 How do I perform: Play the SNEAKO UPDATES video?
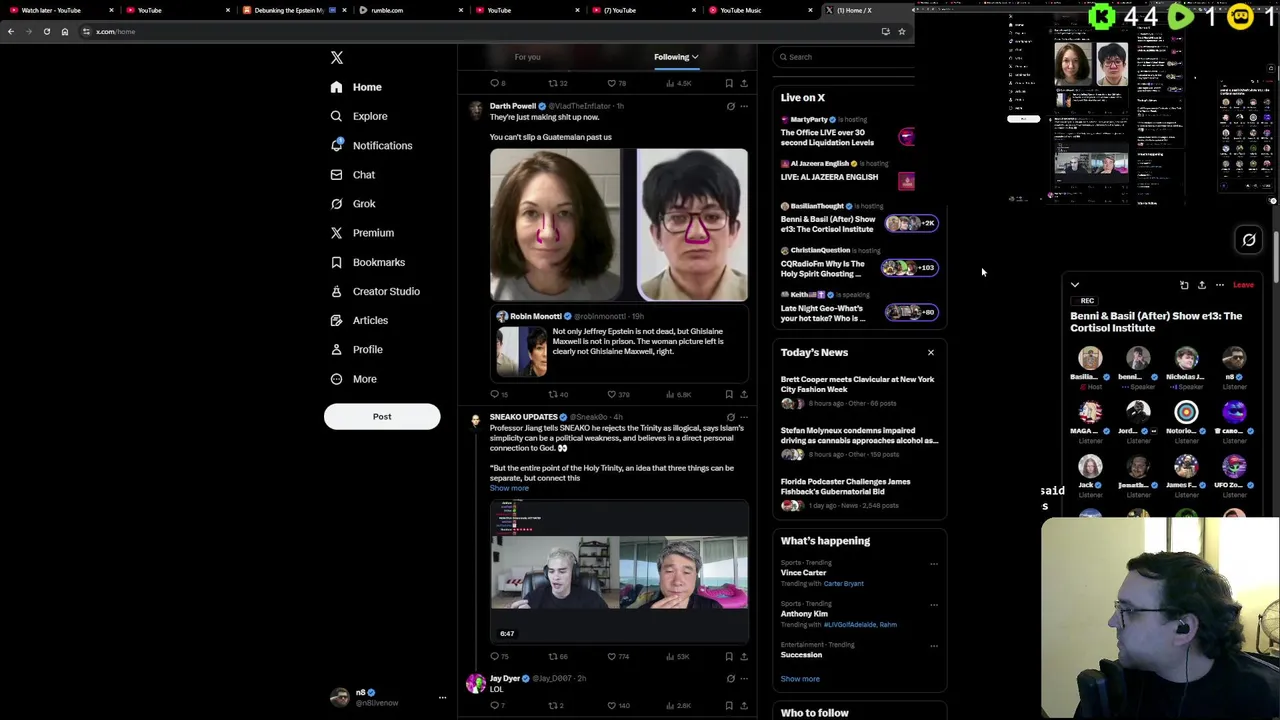pos(619,571)
